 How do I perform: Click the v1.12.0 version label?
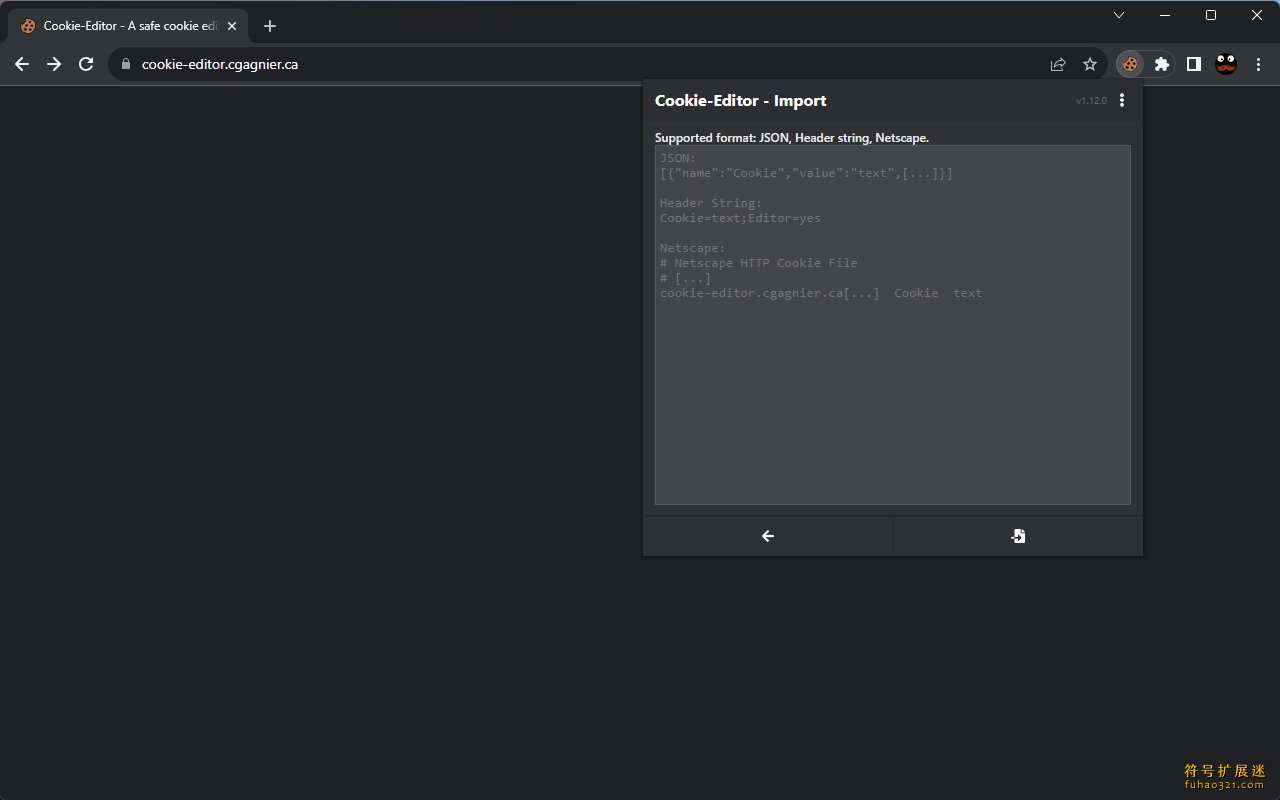[x=1091, y=101]
